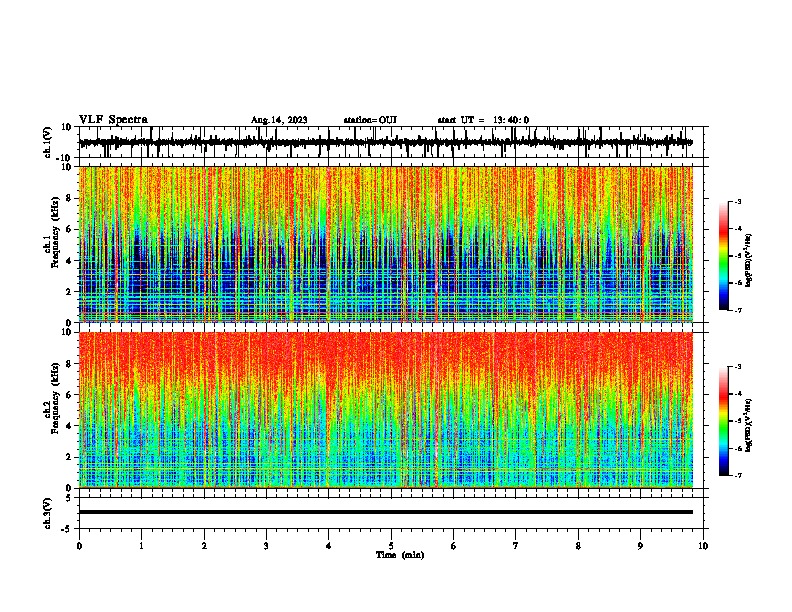The height and width of the screenshot is (612, 792).
Task: Click the -7 label on ch.1 color bar
Action: coord(737,310)
